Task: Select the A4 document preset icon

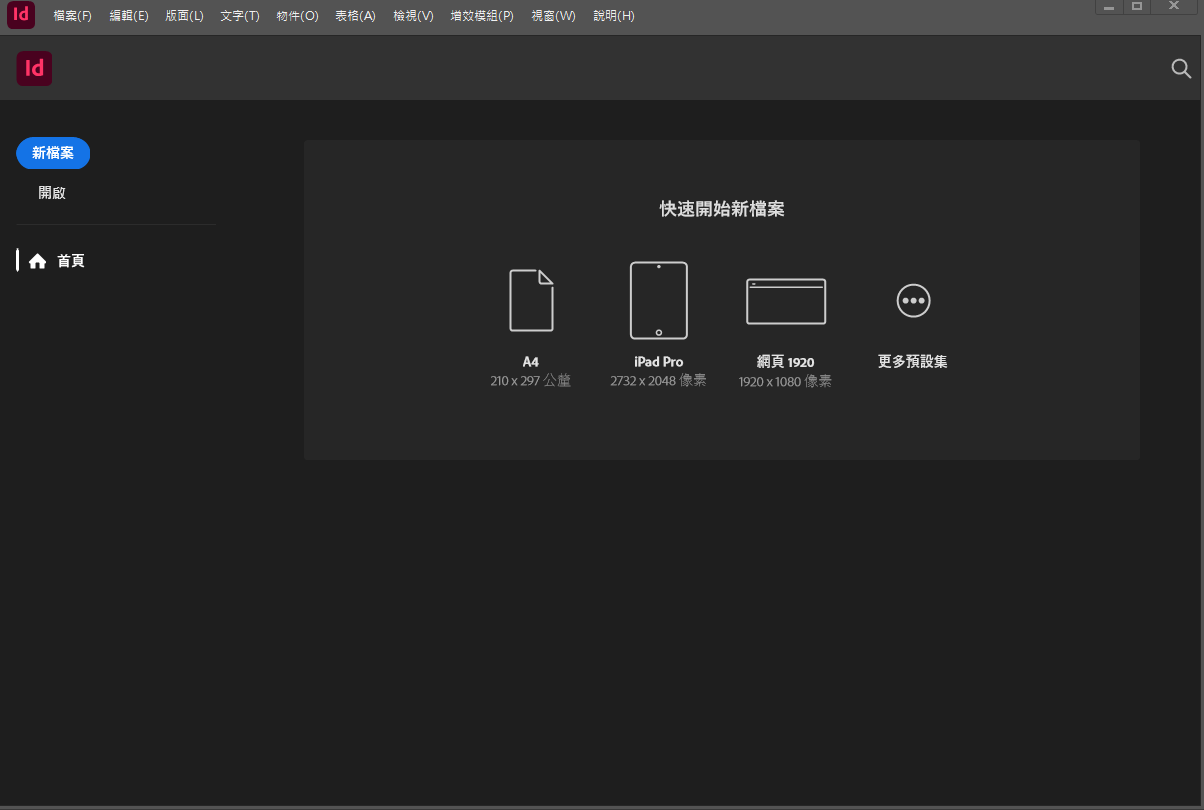Action: pos(531,300)
